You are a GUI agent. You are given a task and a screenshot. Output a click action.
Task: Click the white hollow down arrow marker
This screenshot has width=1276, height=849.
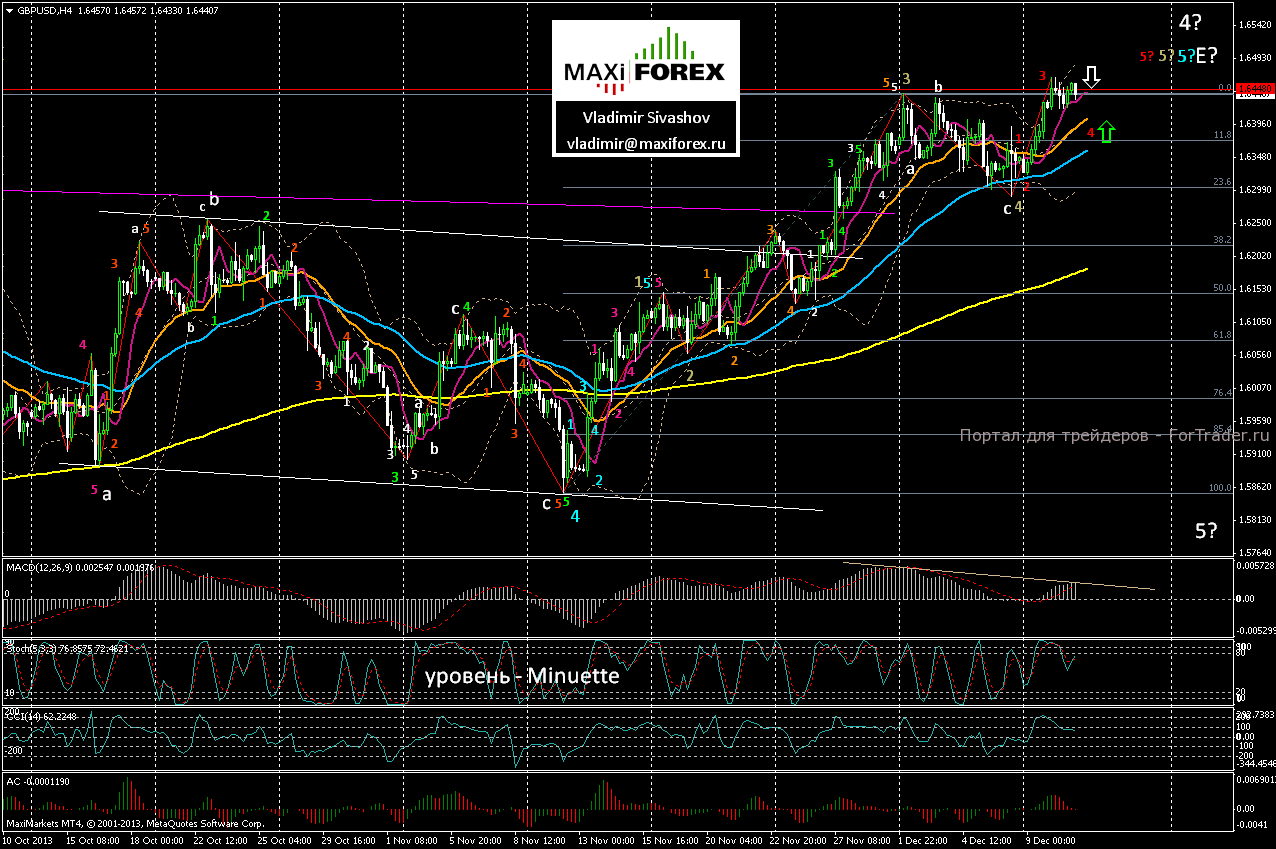(1092, 77)
